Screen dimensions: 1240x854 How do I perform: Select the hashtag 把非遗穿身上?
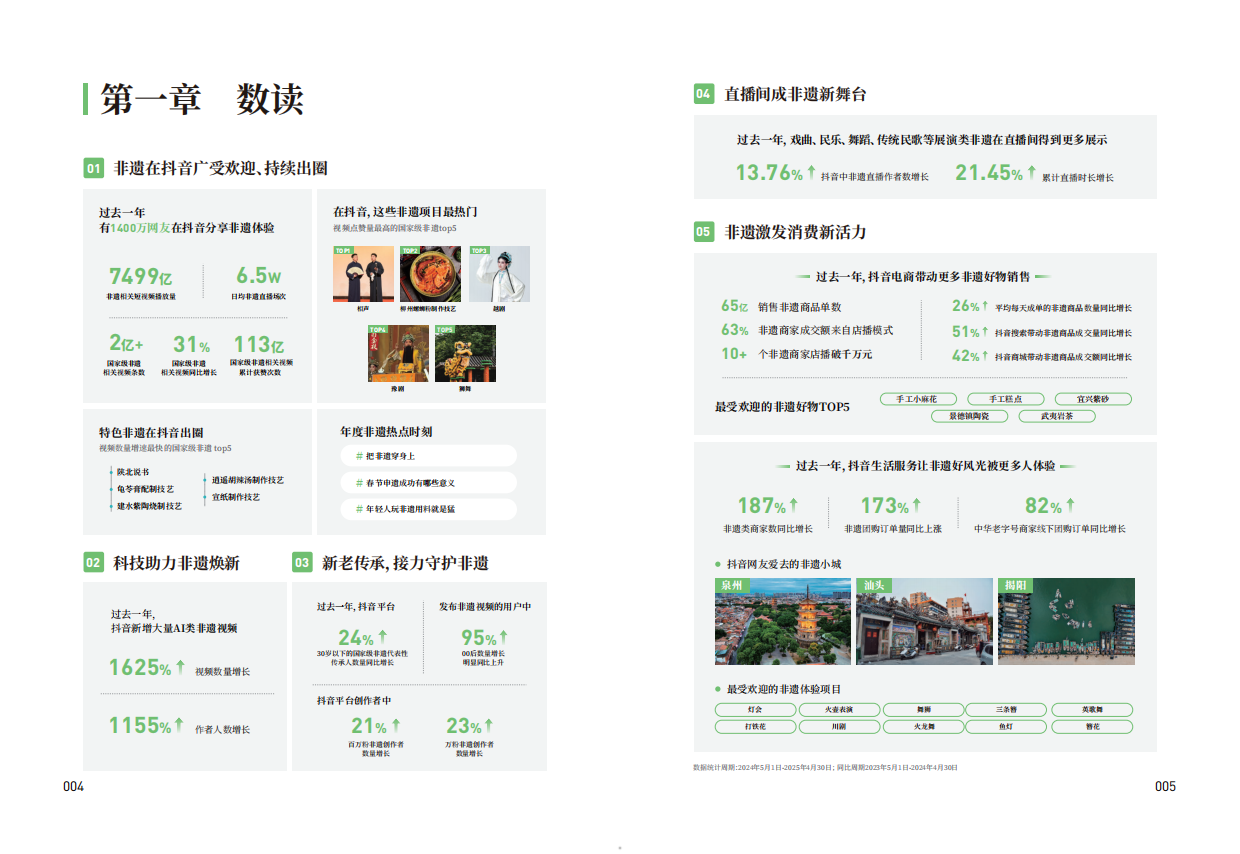point(429,456)
